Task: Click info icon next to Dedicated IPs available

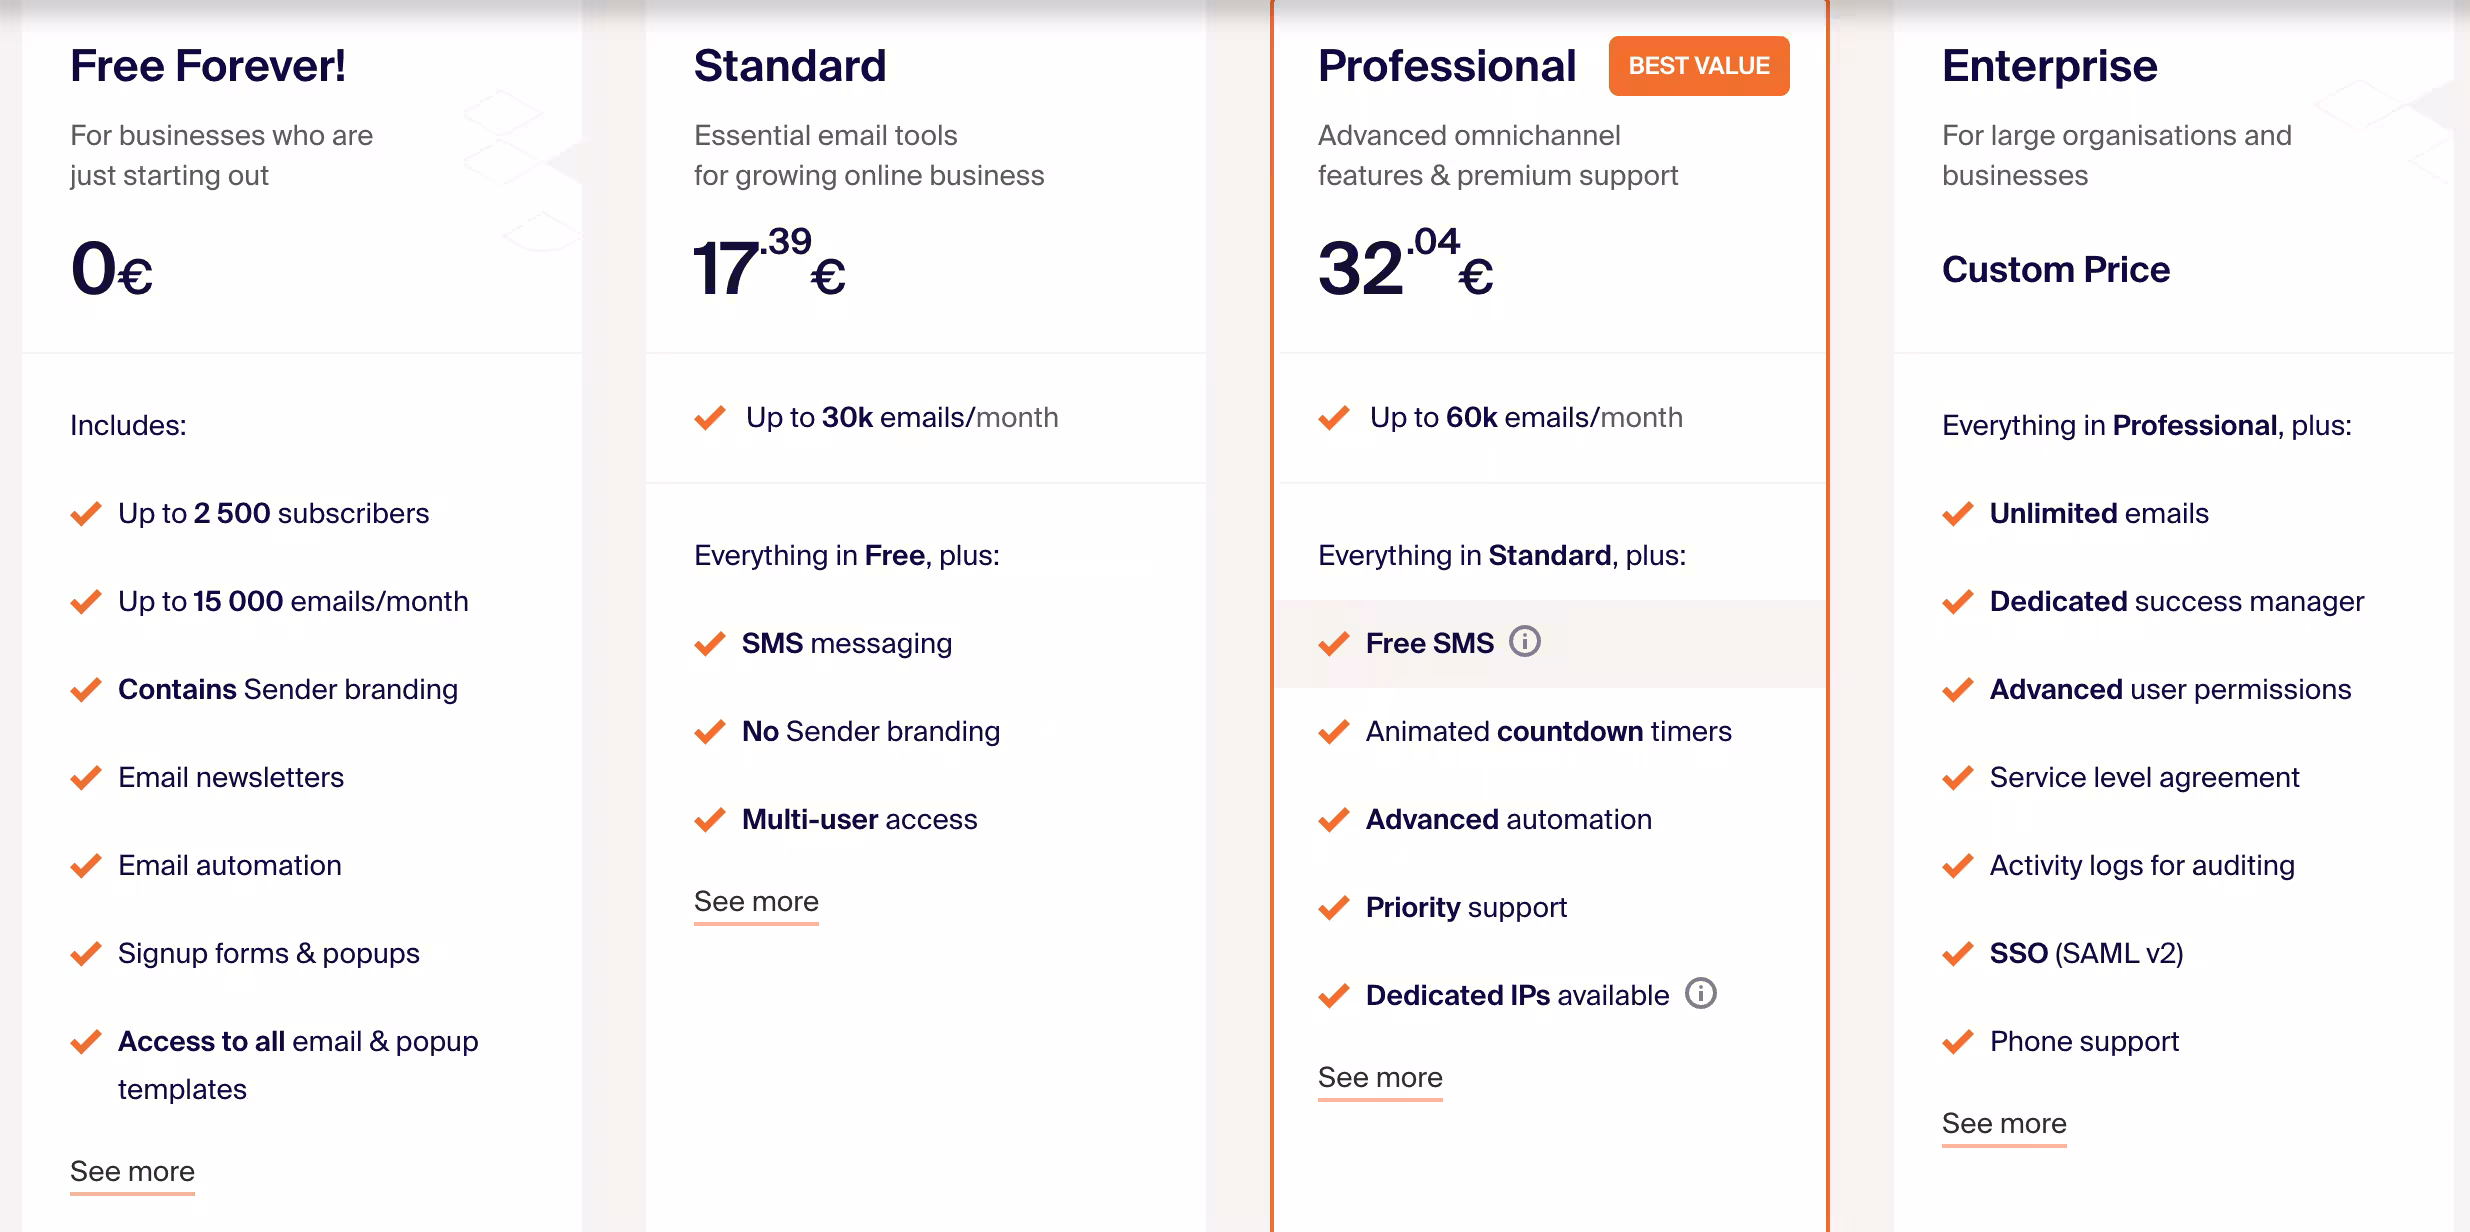Action: click(1701, 993)
